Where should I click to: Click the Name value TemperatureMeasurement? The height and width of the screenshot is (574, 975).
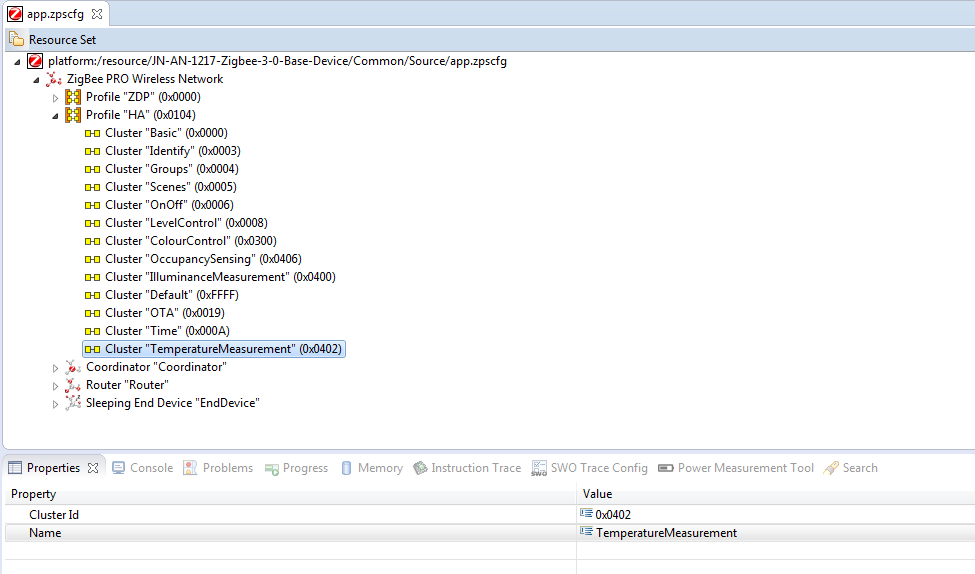coord(666,532)
